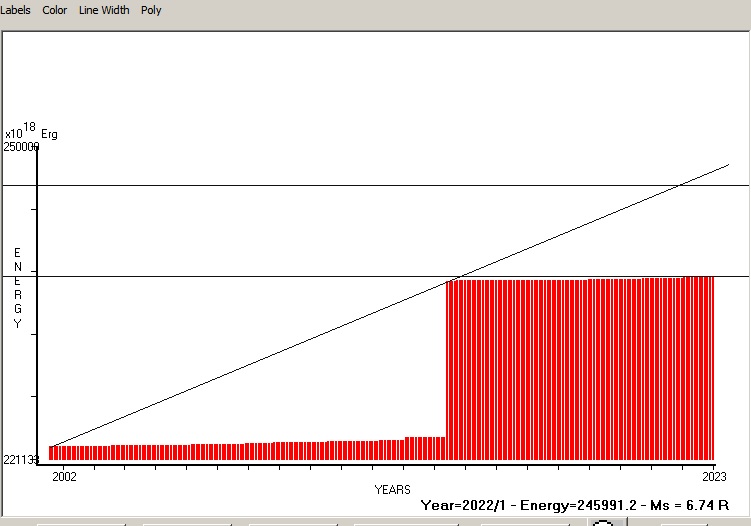The width and height of the screenshot is (751, 526).
Task: Open the Poly menu
Action: pos(151,10)
